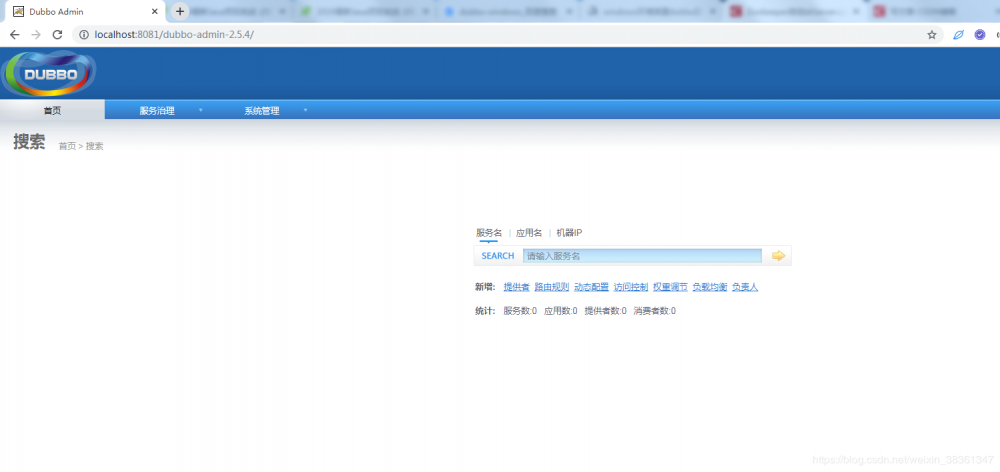This screenshot has width=1000, height=472.
Task: Open the 提供者 add link
Action: (x=517, y=287)
